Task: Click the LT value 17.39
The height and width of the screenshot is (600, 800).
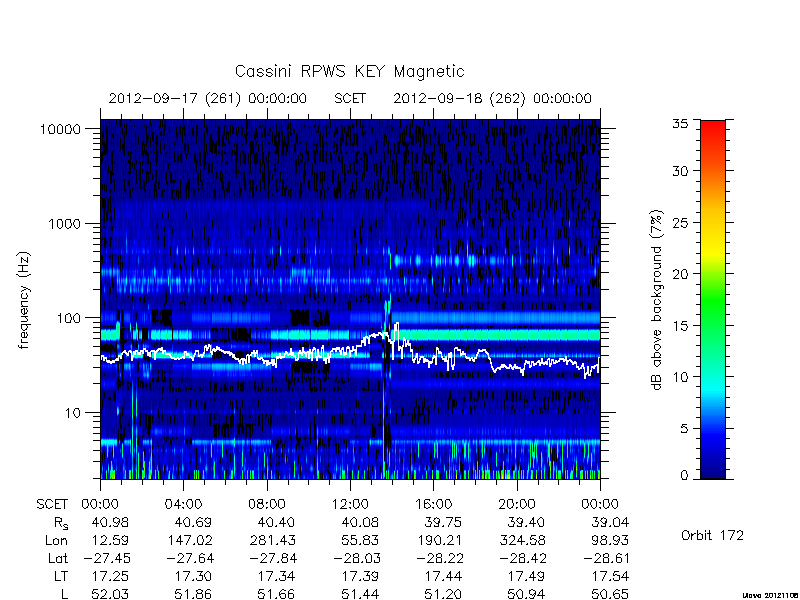Action: [x=359, y=577]
